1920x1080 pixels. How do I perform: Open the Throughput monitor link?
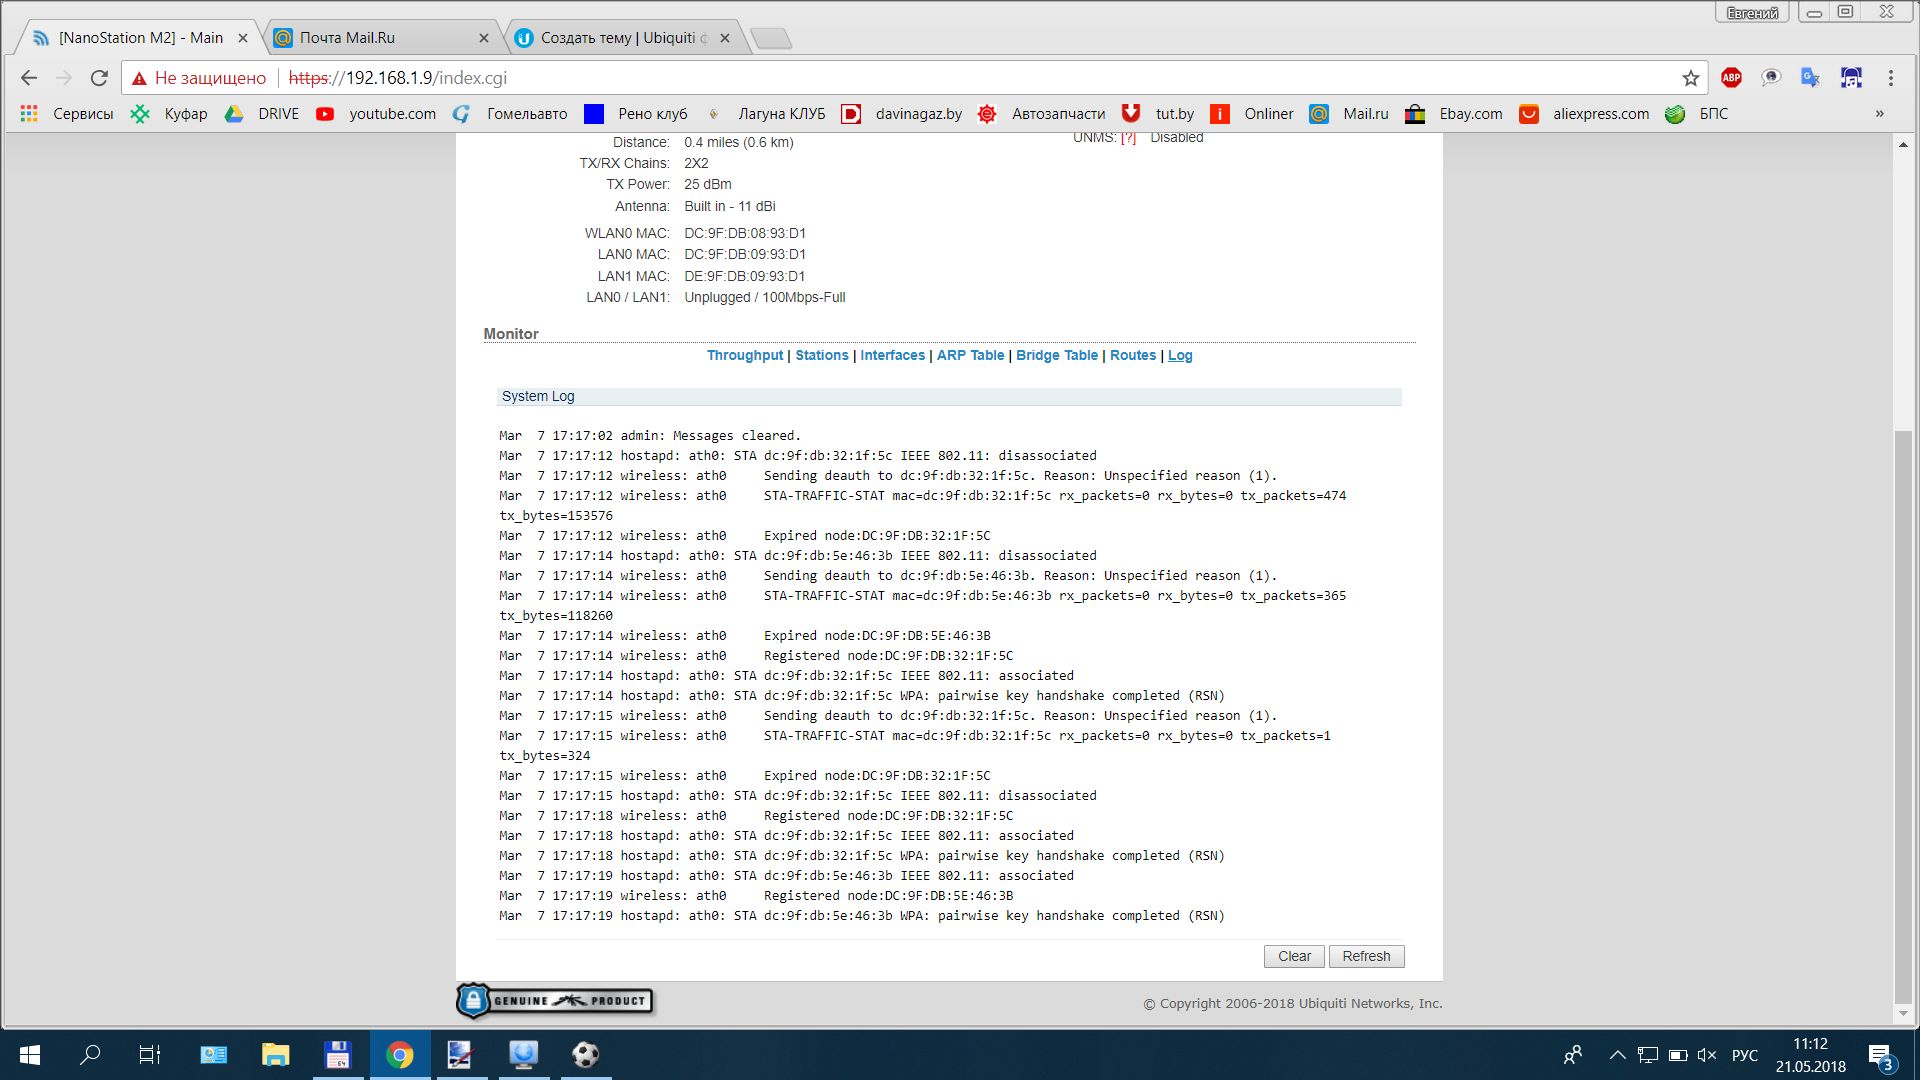point(744,355)
